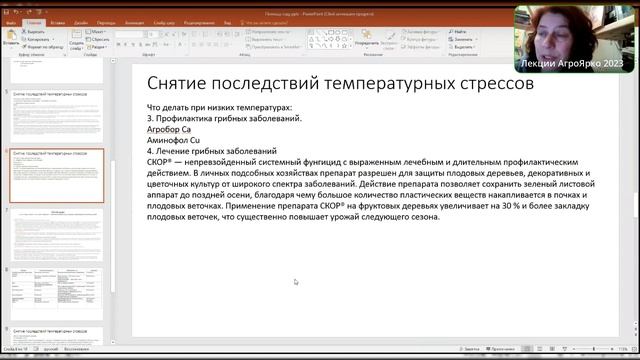Open Shape Outline (Контур фигуры) menu
640x360 pixels.
419,39
